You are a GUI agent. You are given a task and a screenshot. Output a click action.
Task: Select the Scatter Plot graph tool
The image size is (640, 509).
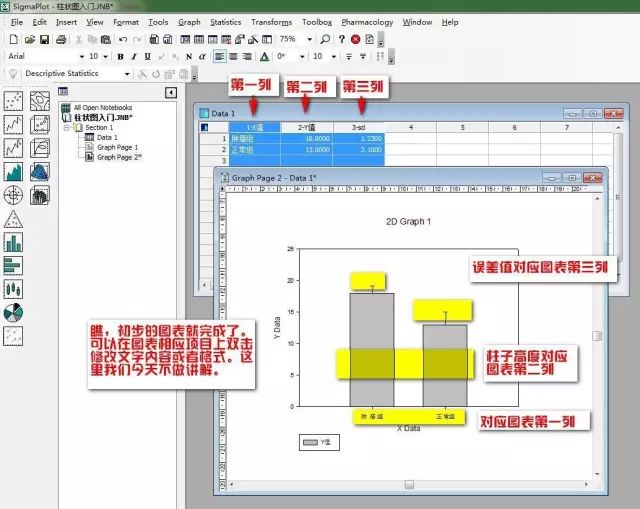[x=13, y=101]
